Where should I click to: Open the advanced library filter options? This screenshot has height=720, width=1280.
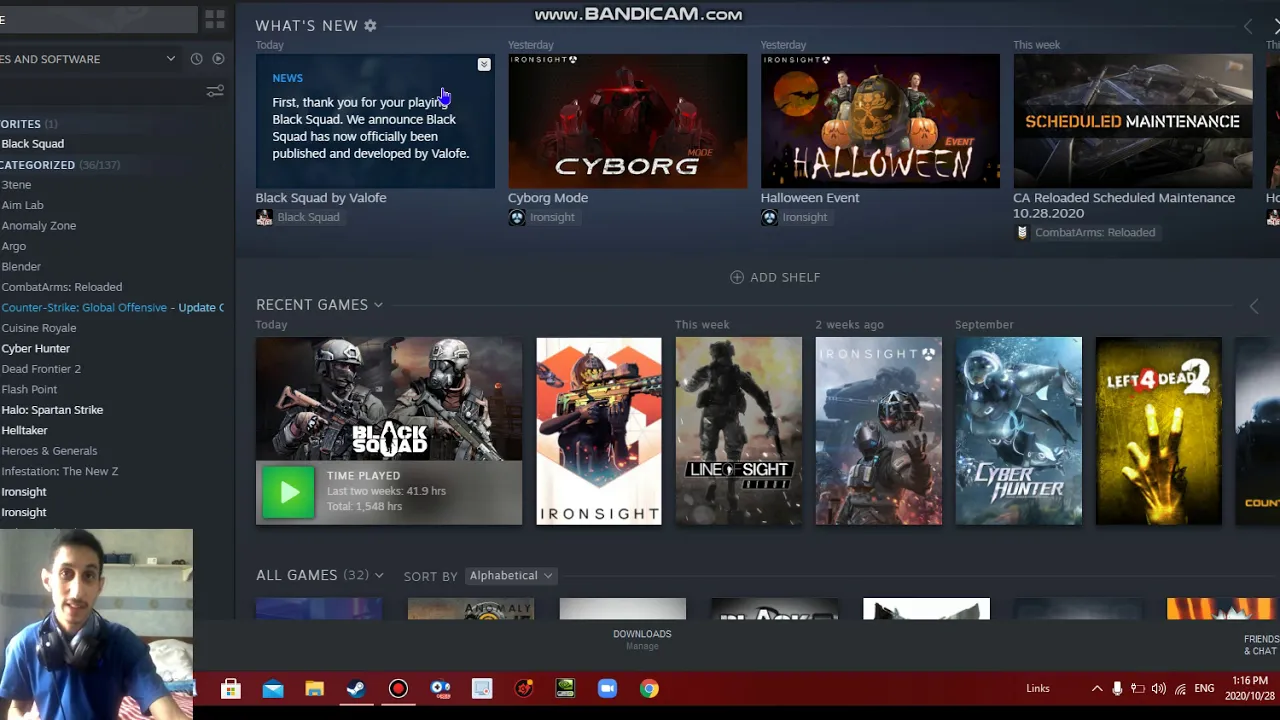click(215, 91)
